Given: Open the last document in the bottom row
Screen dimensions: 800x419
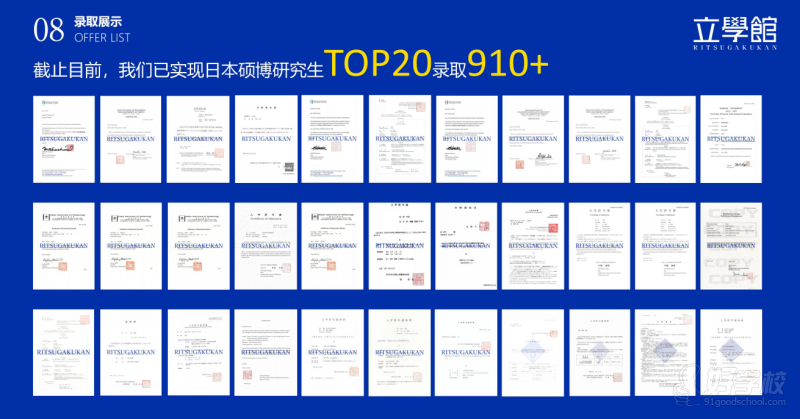Looking at the screenshot, I should [x=735, y=351].
